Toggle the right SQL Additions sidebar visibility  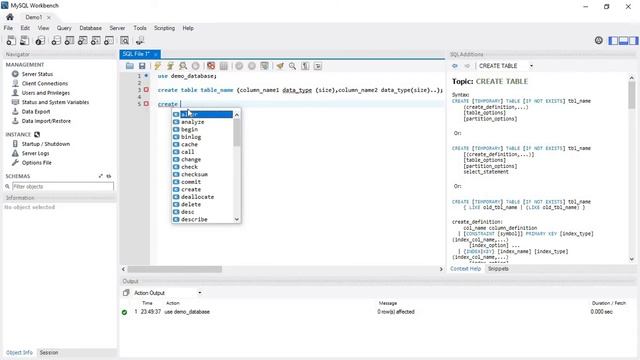click(x=633, y=40)
